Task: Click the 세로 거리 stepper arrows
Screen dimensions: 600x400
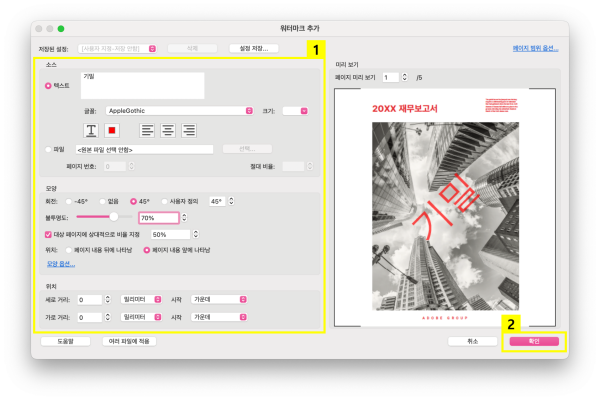Action: coord(108,299)
